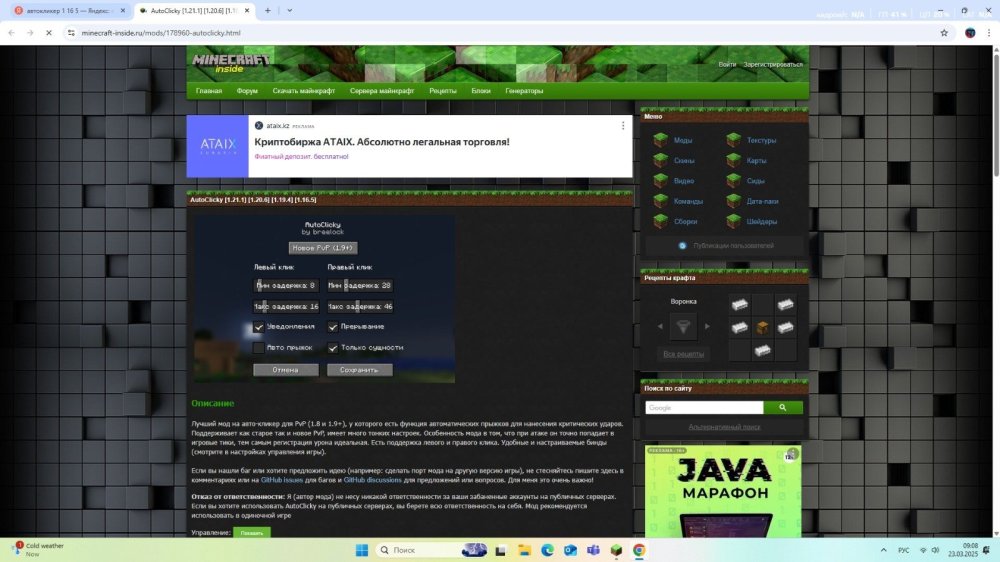
Task: Open the Моды menu link
Action: click(x=682, y=140)
